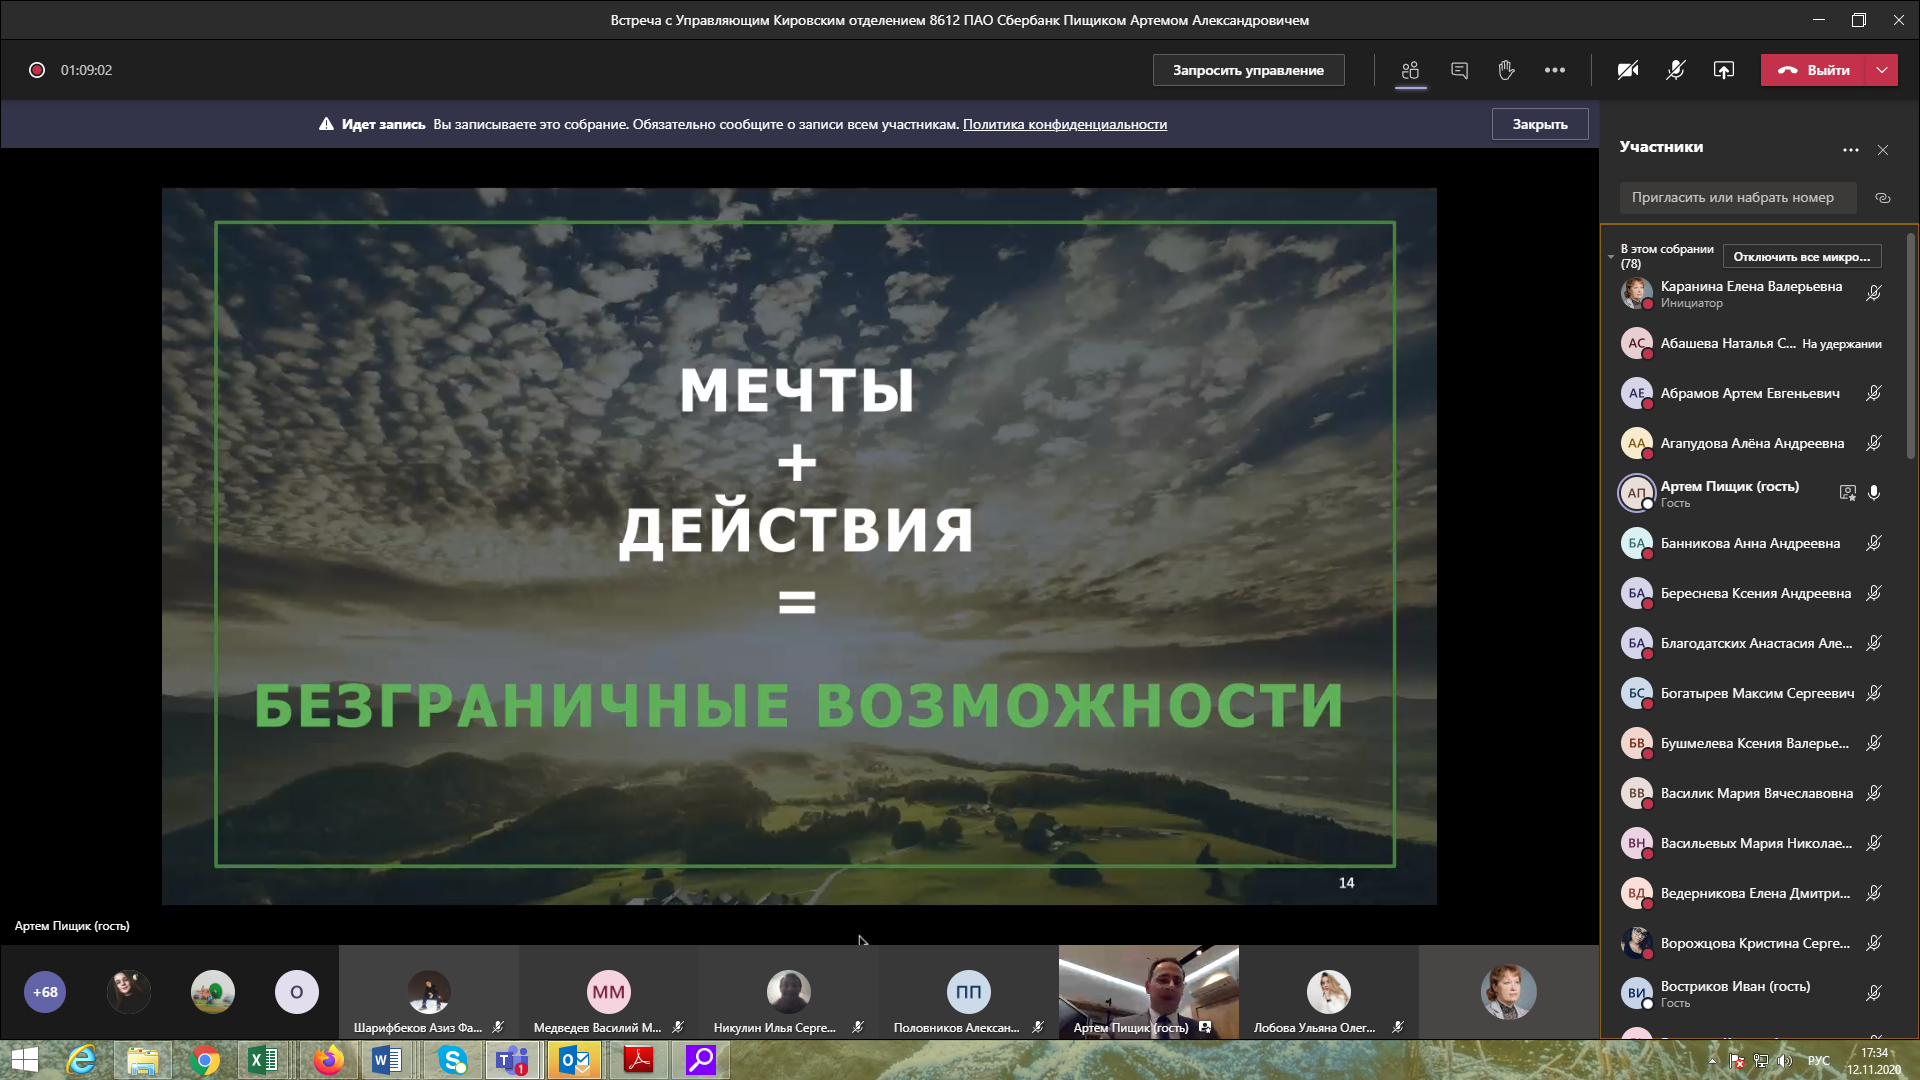The height and width of the screenshot is (1080, 1920).
Task: Close the Участники panel
Action: tap(1883, 150)
